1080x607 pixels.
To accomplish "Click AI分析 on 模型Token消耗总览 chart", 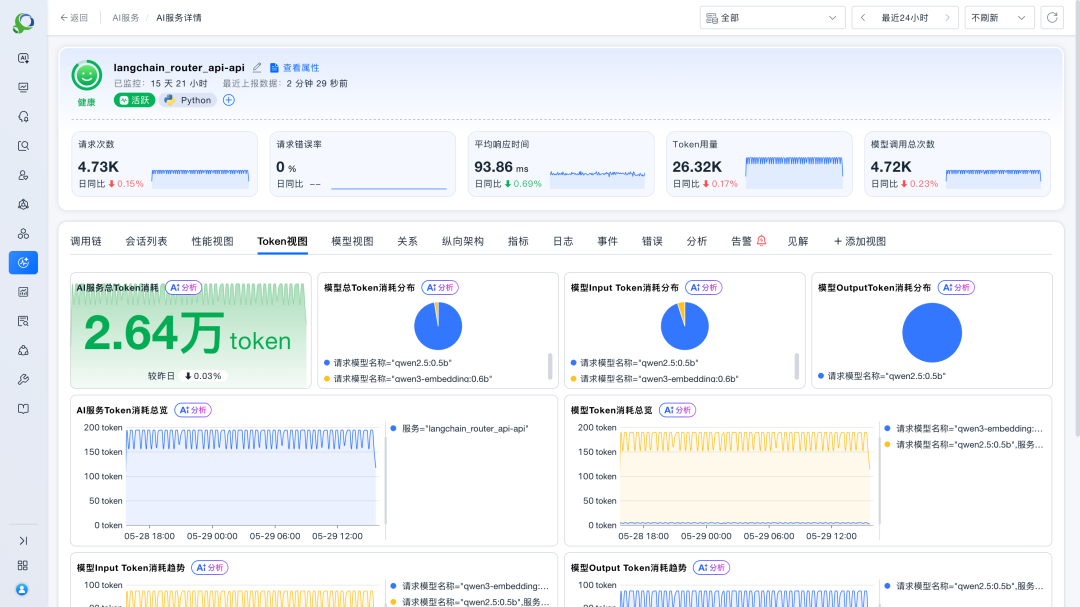I will (678, 410).
